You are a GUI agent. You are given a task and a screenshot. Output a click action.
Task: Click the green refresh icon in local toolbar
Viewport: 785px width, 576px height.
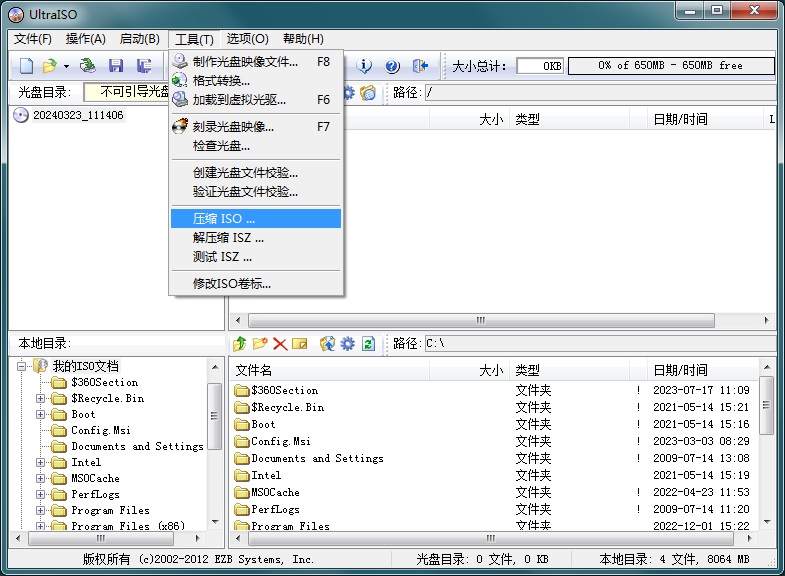pyautogui.click(x=368, y=344)
